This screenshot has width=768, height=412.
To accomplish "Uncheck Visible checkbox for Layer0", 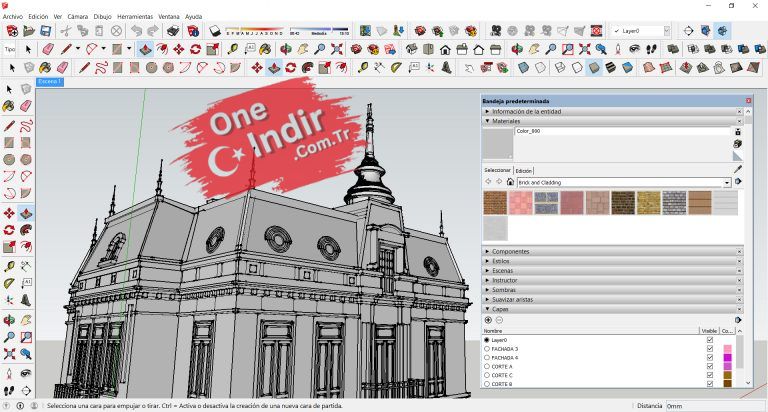I will coord(710,339).
